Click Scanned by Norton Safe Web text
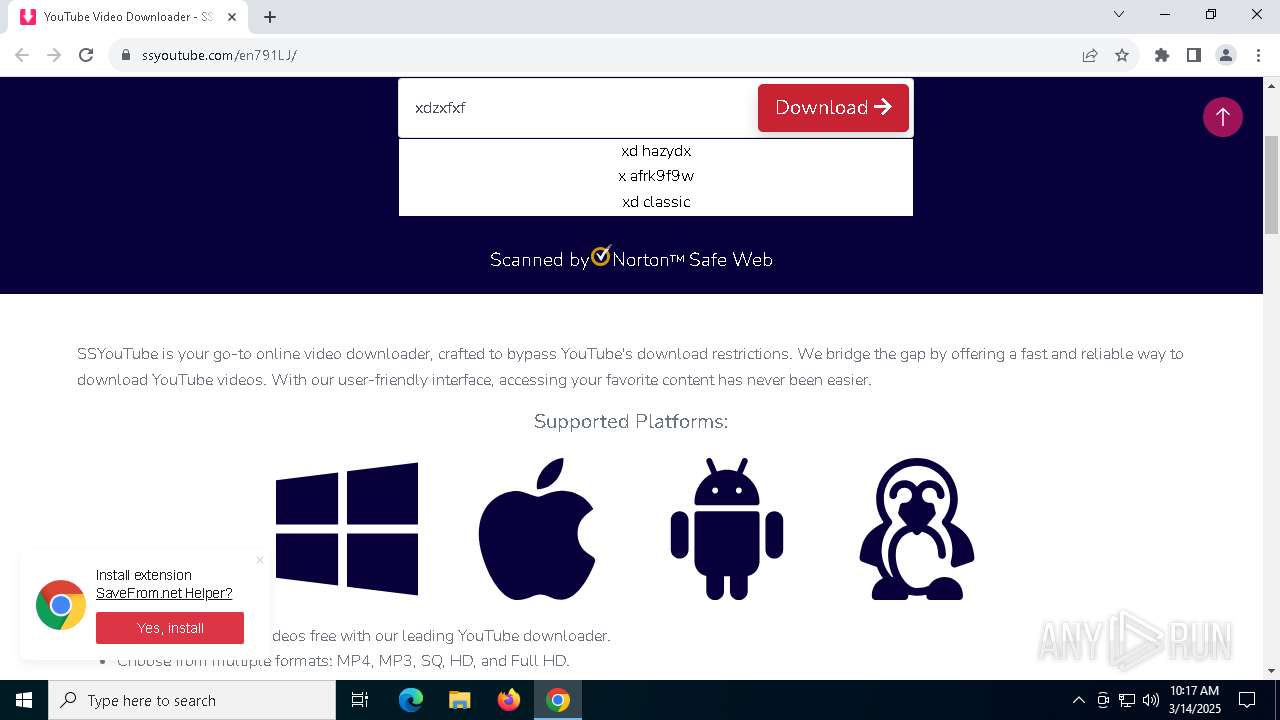This screenshot has width=1280, height=720. 631,259
